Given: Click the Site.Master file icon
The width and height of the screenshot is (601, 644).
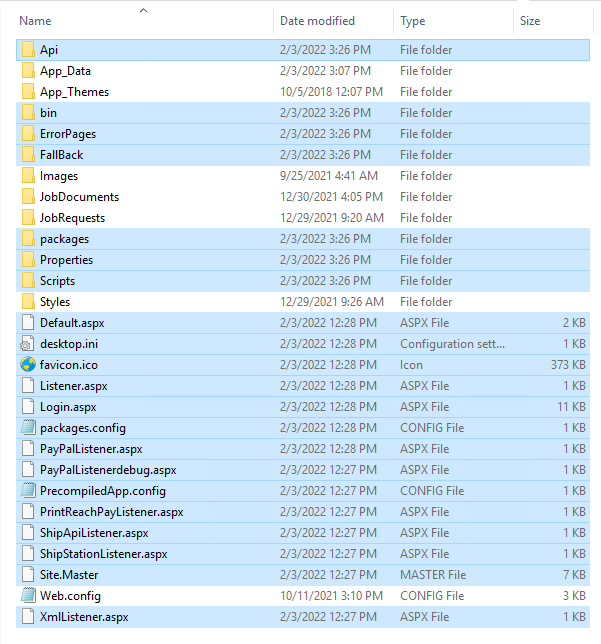Looking at the screenshot, I should [28, 575].
